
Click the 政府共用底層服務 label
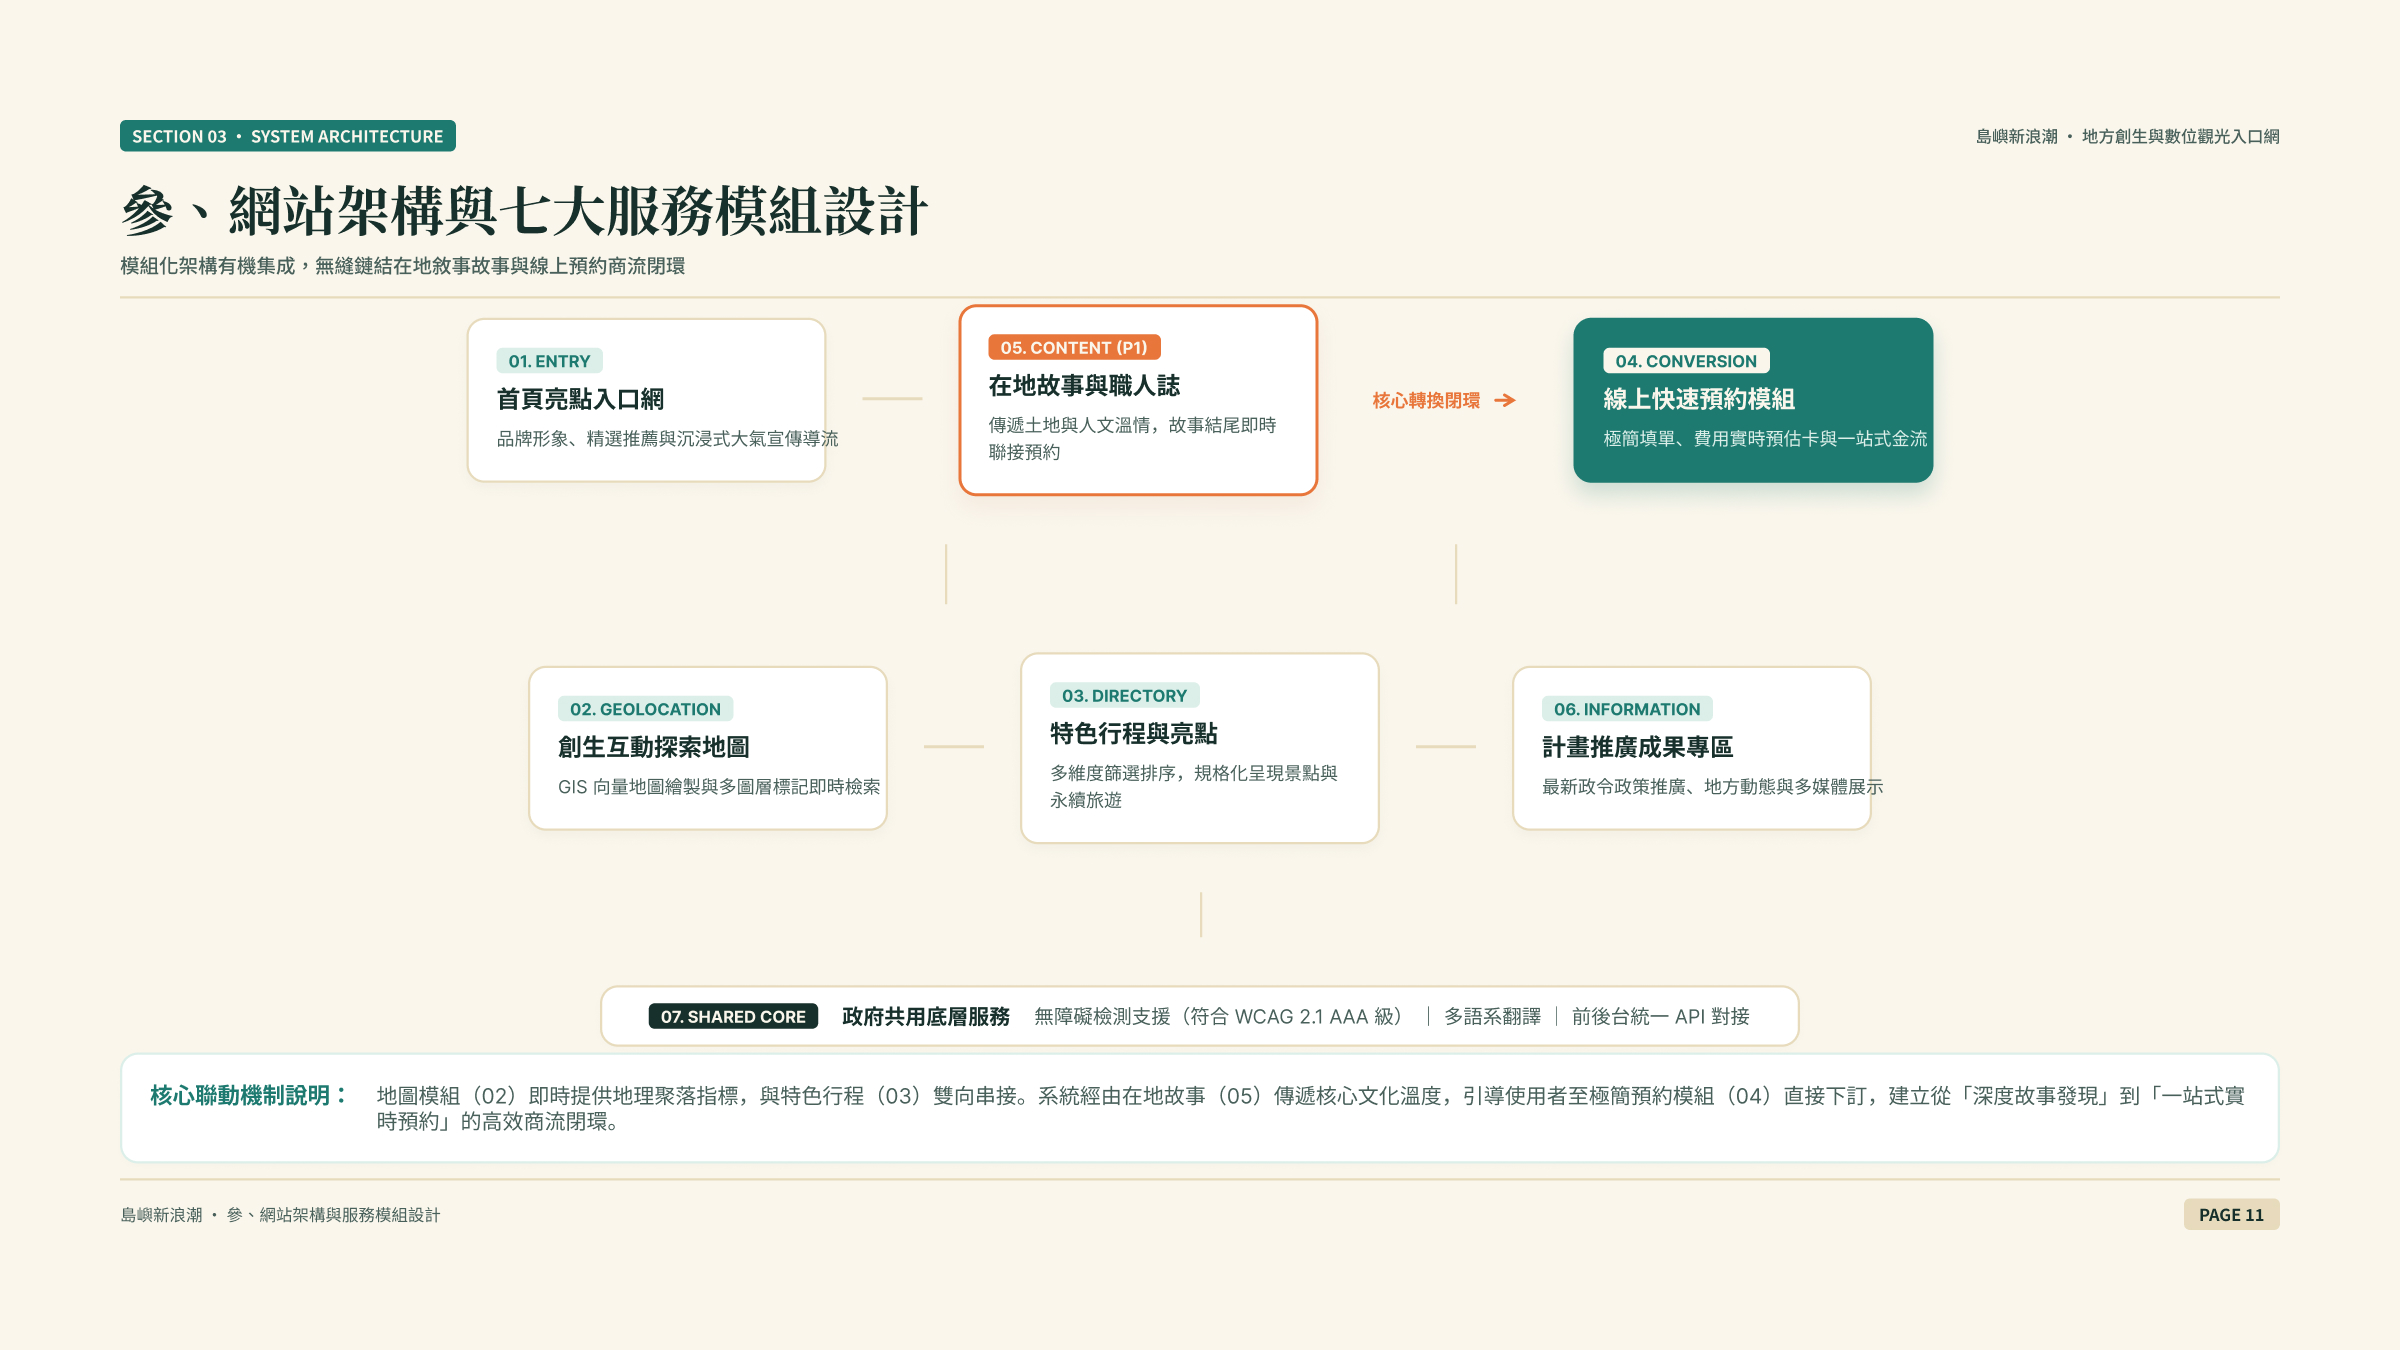[926, 1016]
